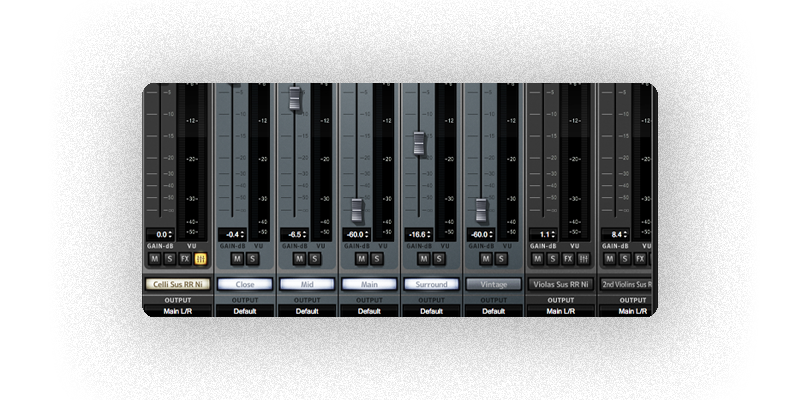Select the Vintage mic channel label
Viewport: 800px width, 400px height.
coord(493,284)
